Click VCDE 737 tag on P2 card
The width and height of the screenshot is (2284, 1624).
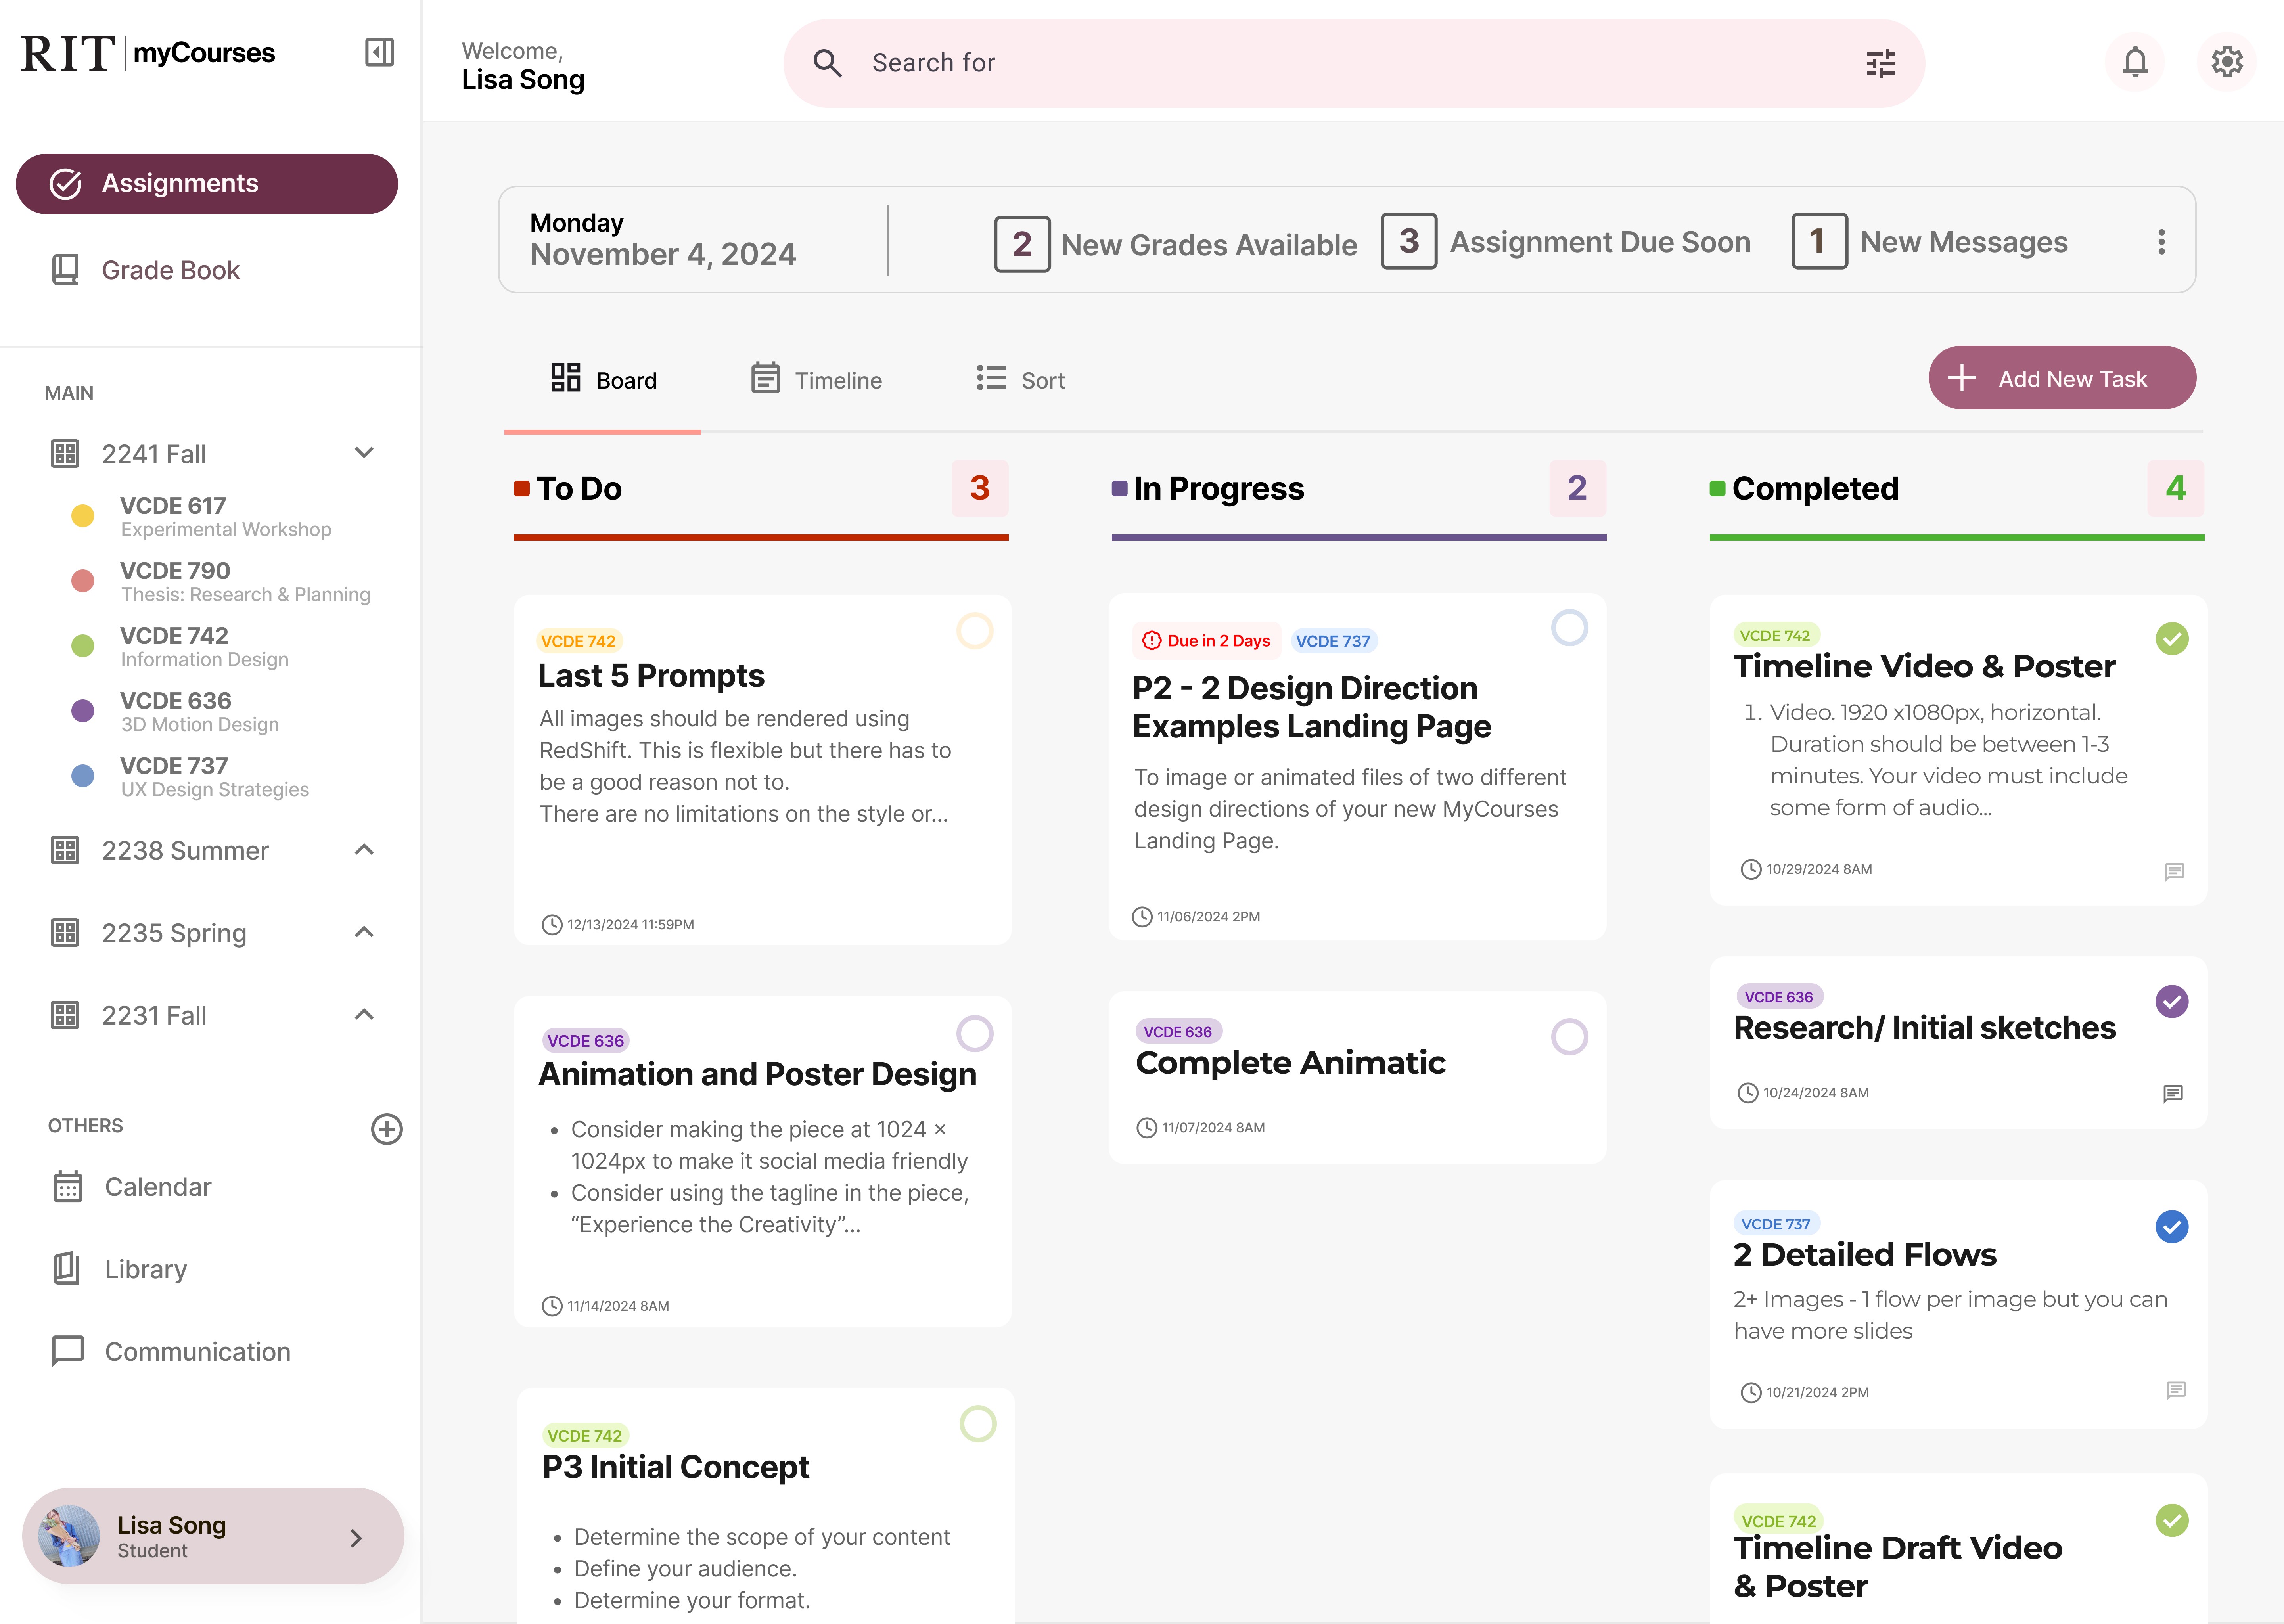coord(1333,641)
